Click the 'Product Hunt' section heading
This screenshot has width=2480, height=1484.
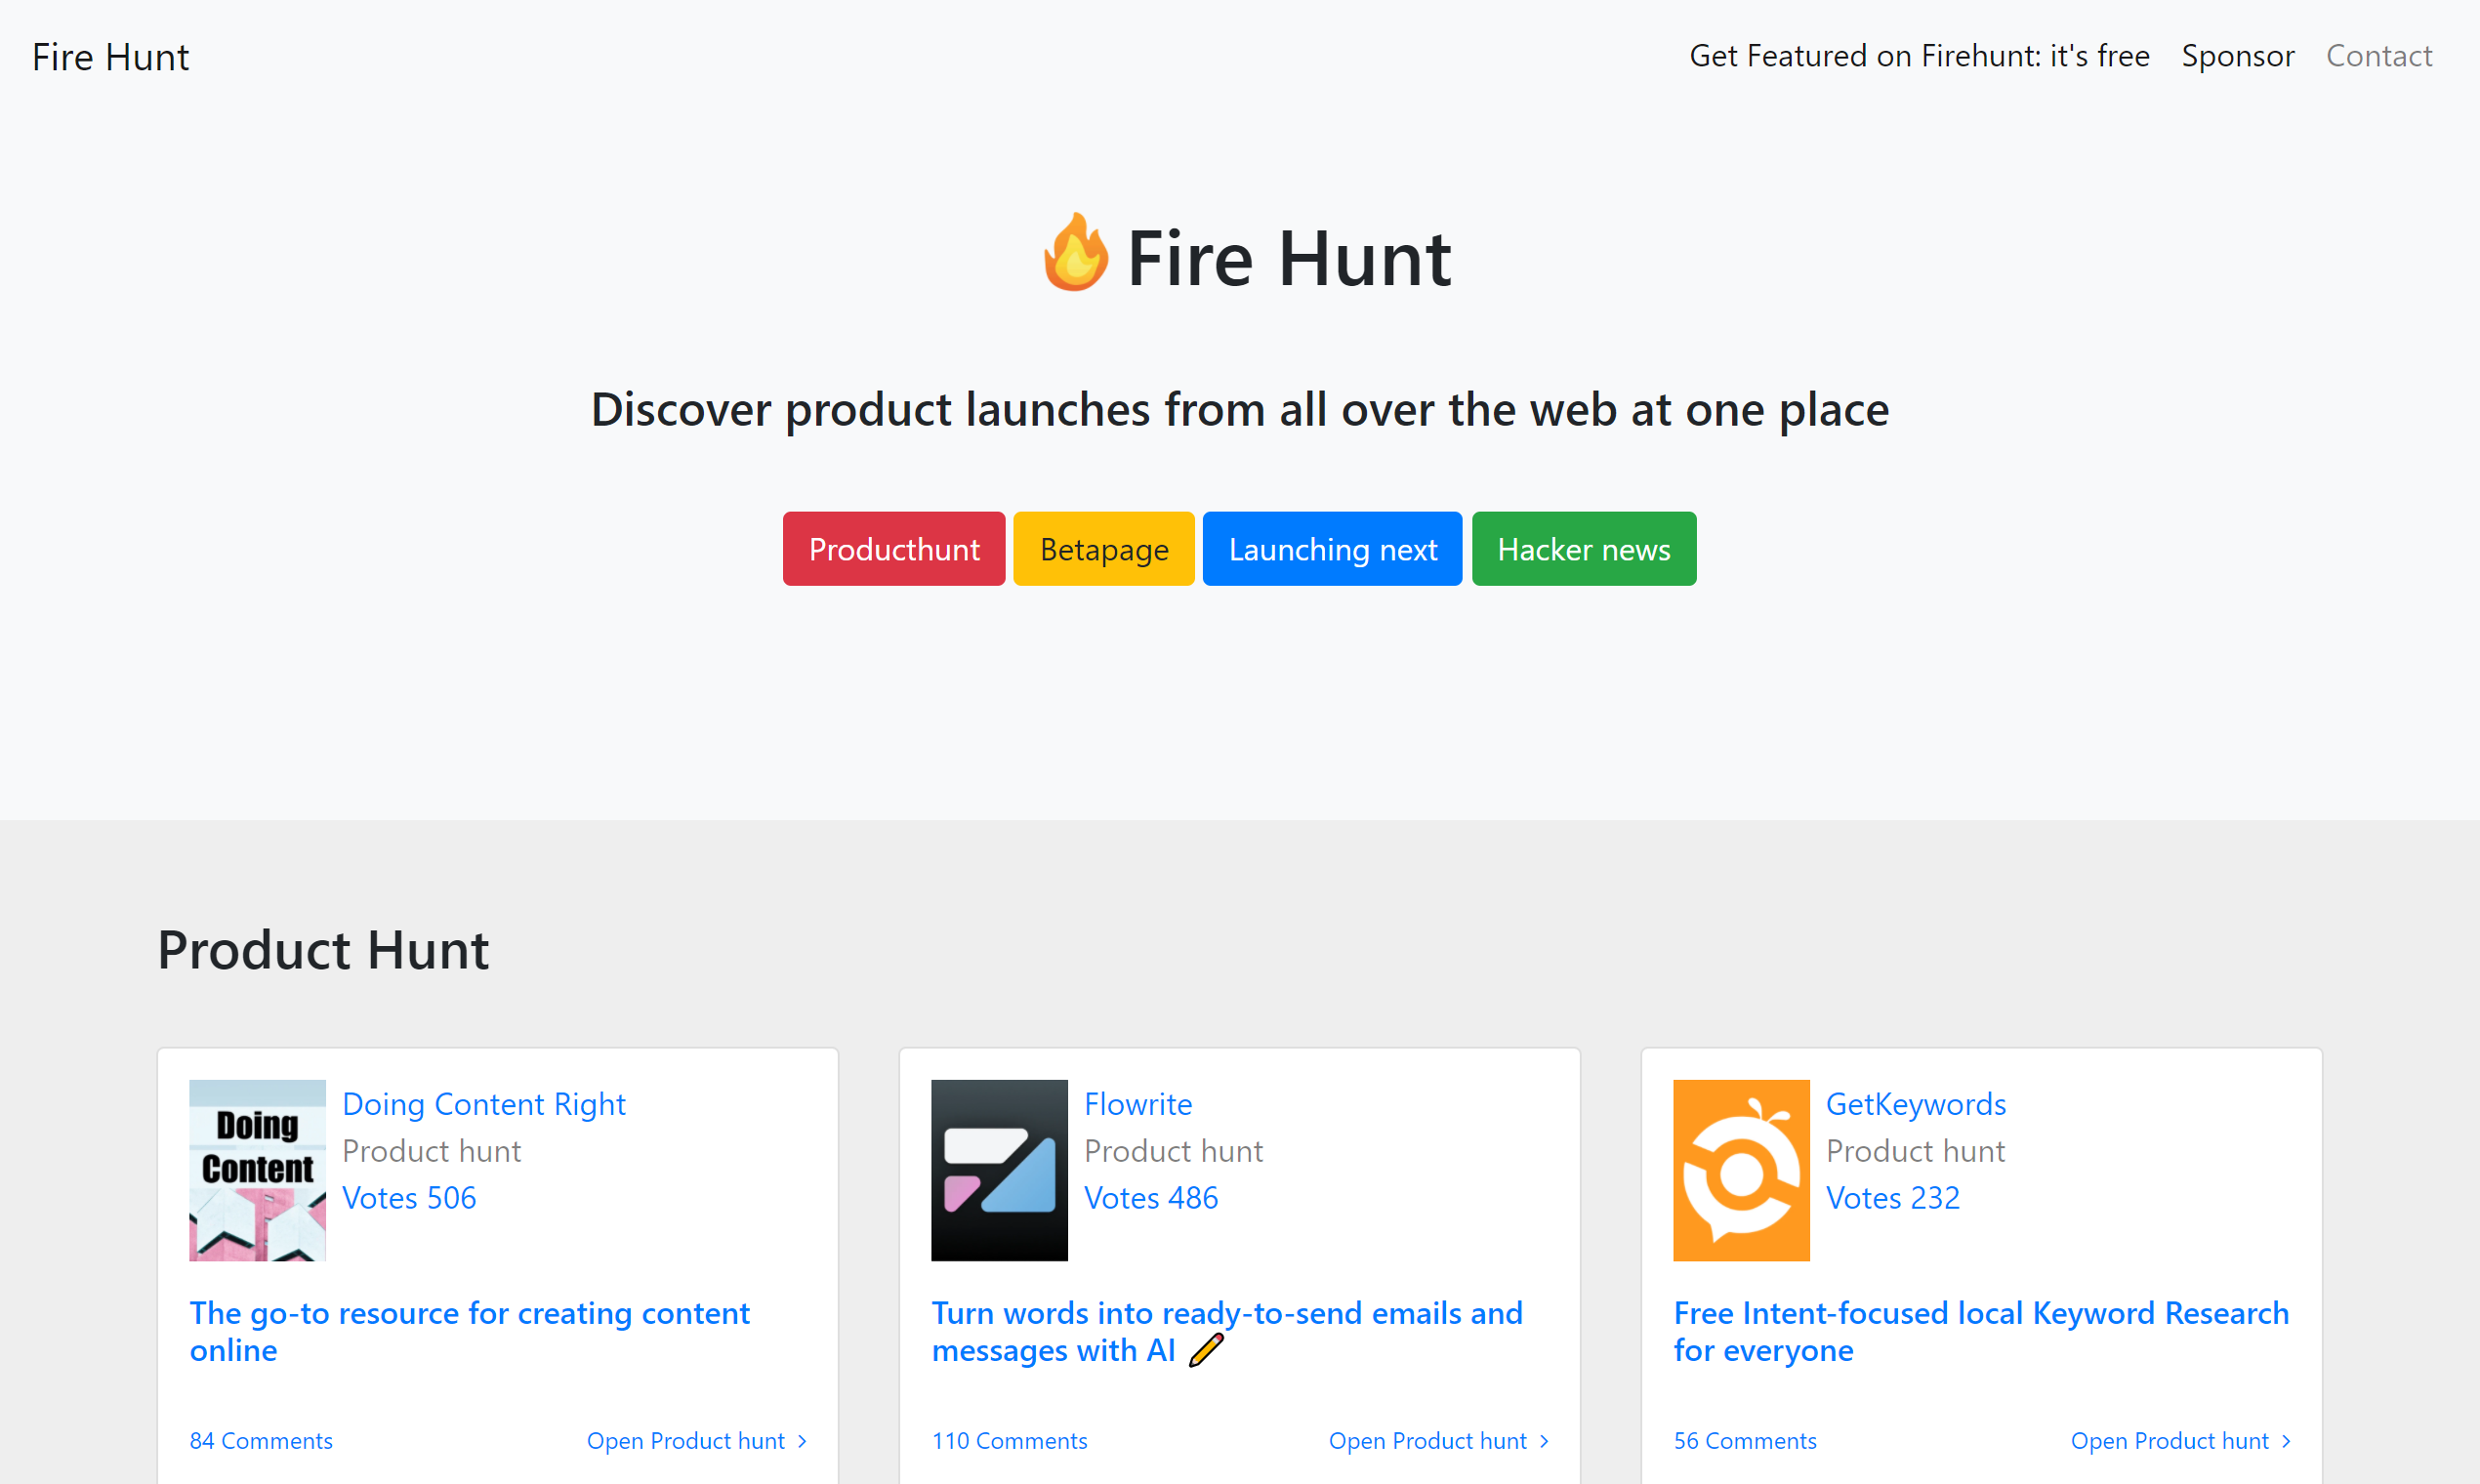tap(323, 950)
